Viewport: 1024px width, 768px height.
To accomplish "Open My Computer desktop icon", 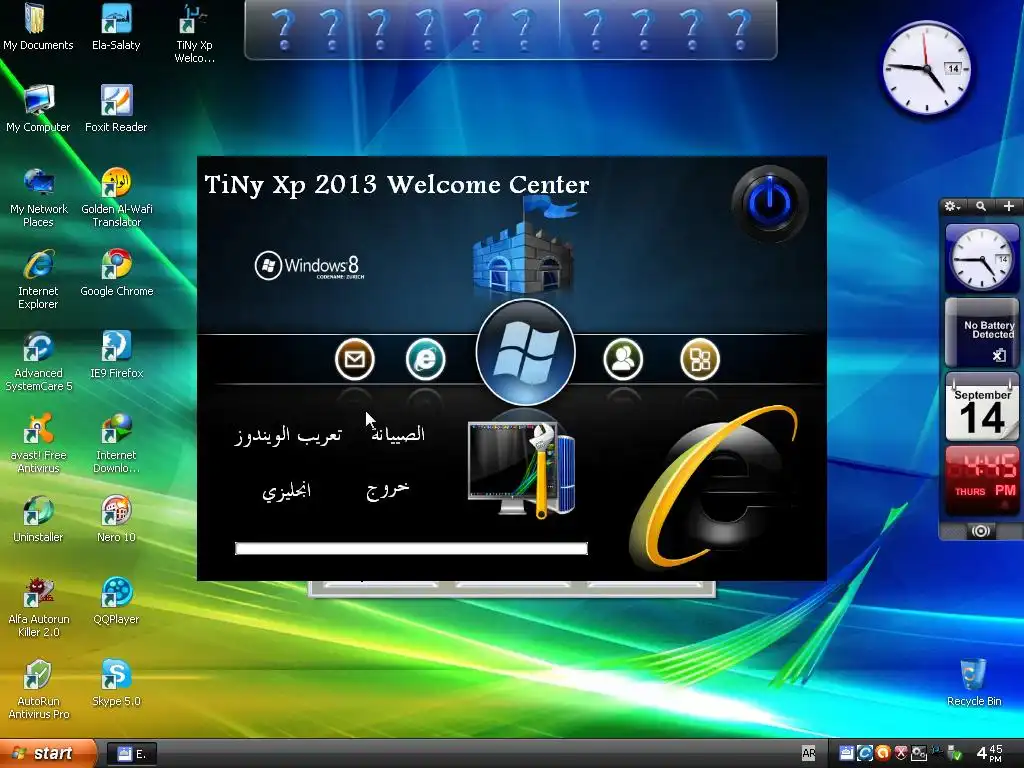I will pos(38,109).
